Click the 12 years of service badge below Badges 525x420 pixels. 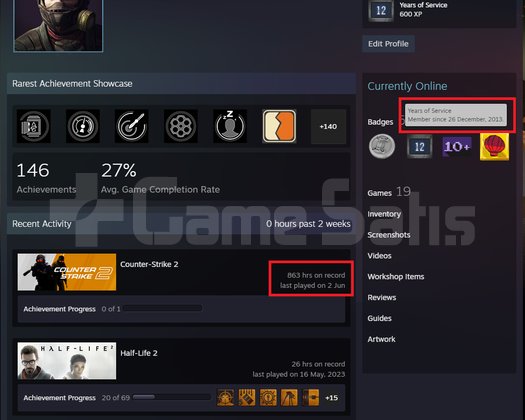(420, 147)
